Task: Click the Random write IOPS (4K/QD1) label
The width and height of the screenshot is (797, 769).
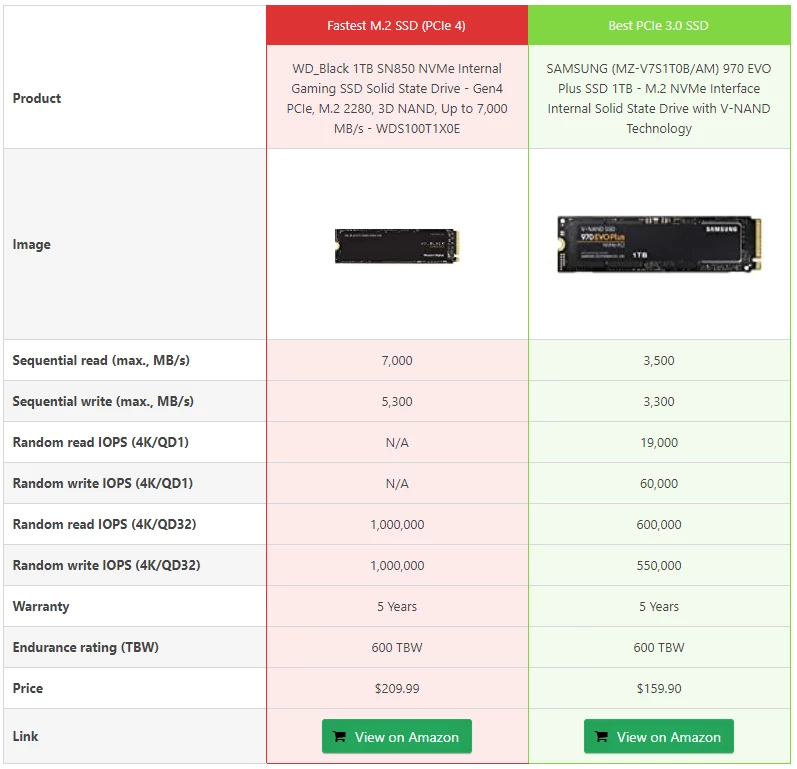Action: (103, 483)
